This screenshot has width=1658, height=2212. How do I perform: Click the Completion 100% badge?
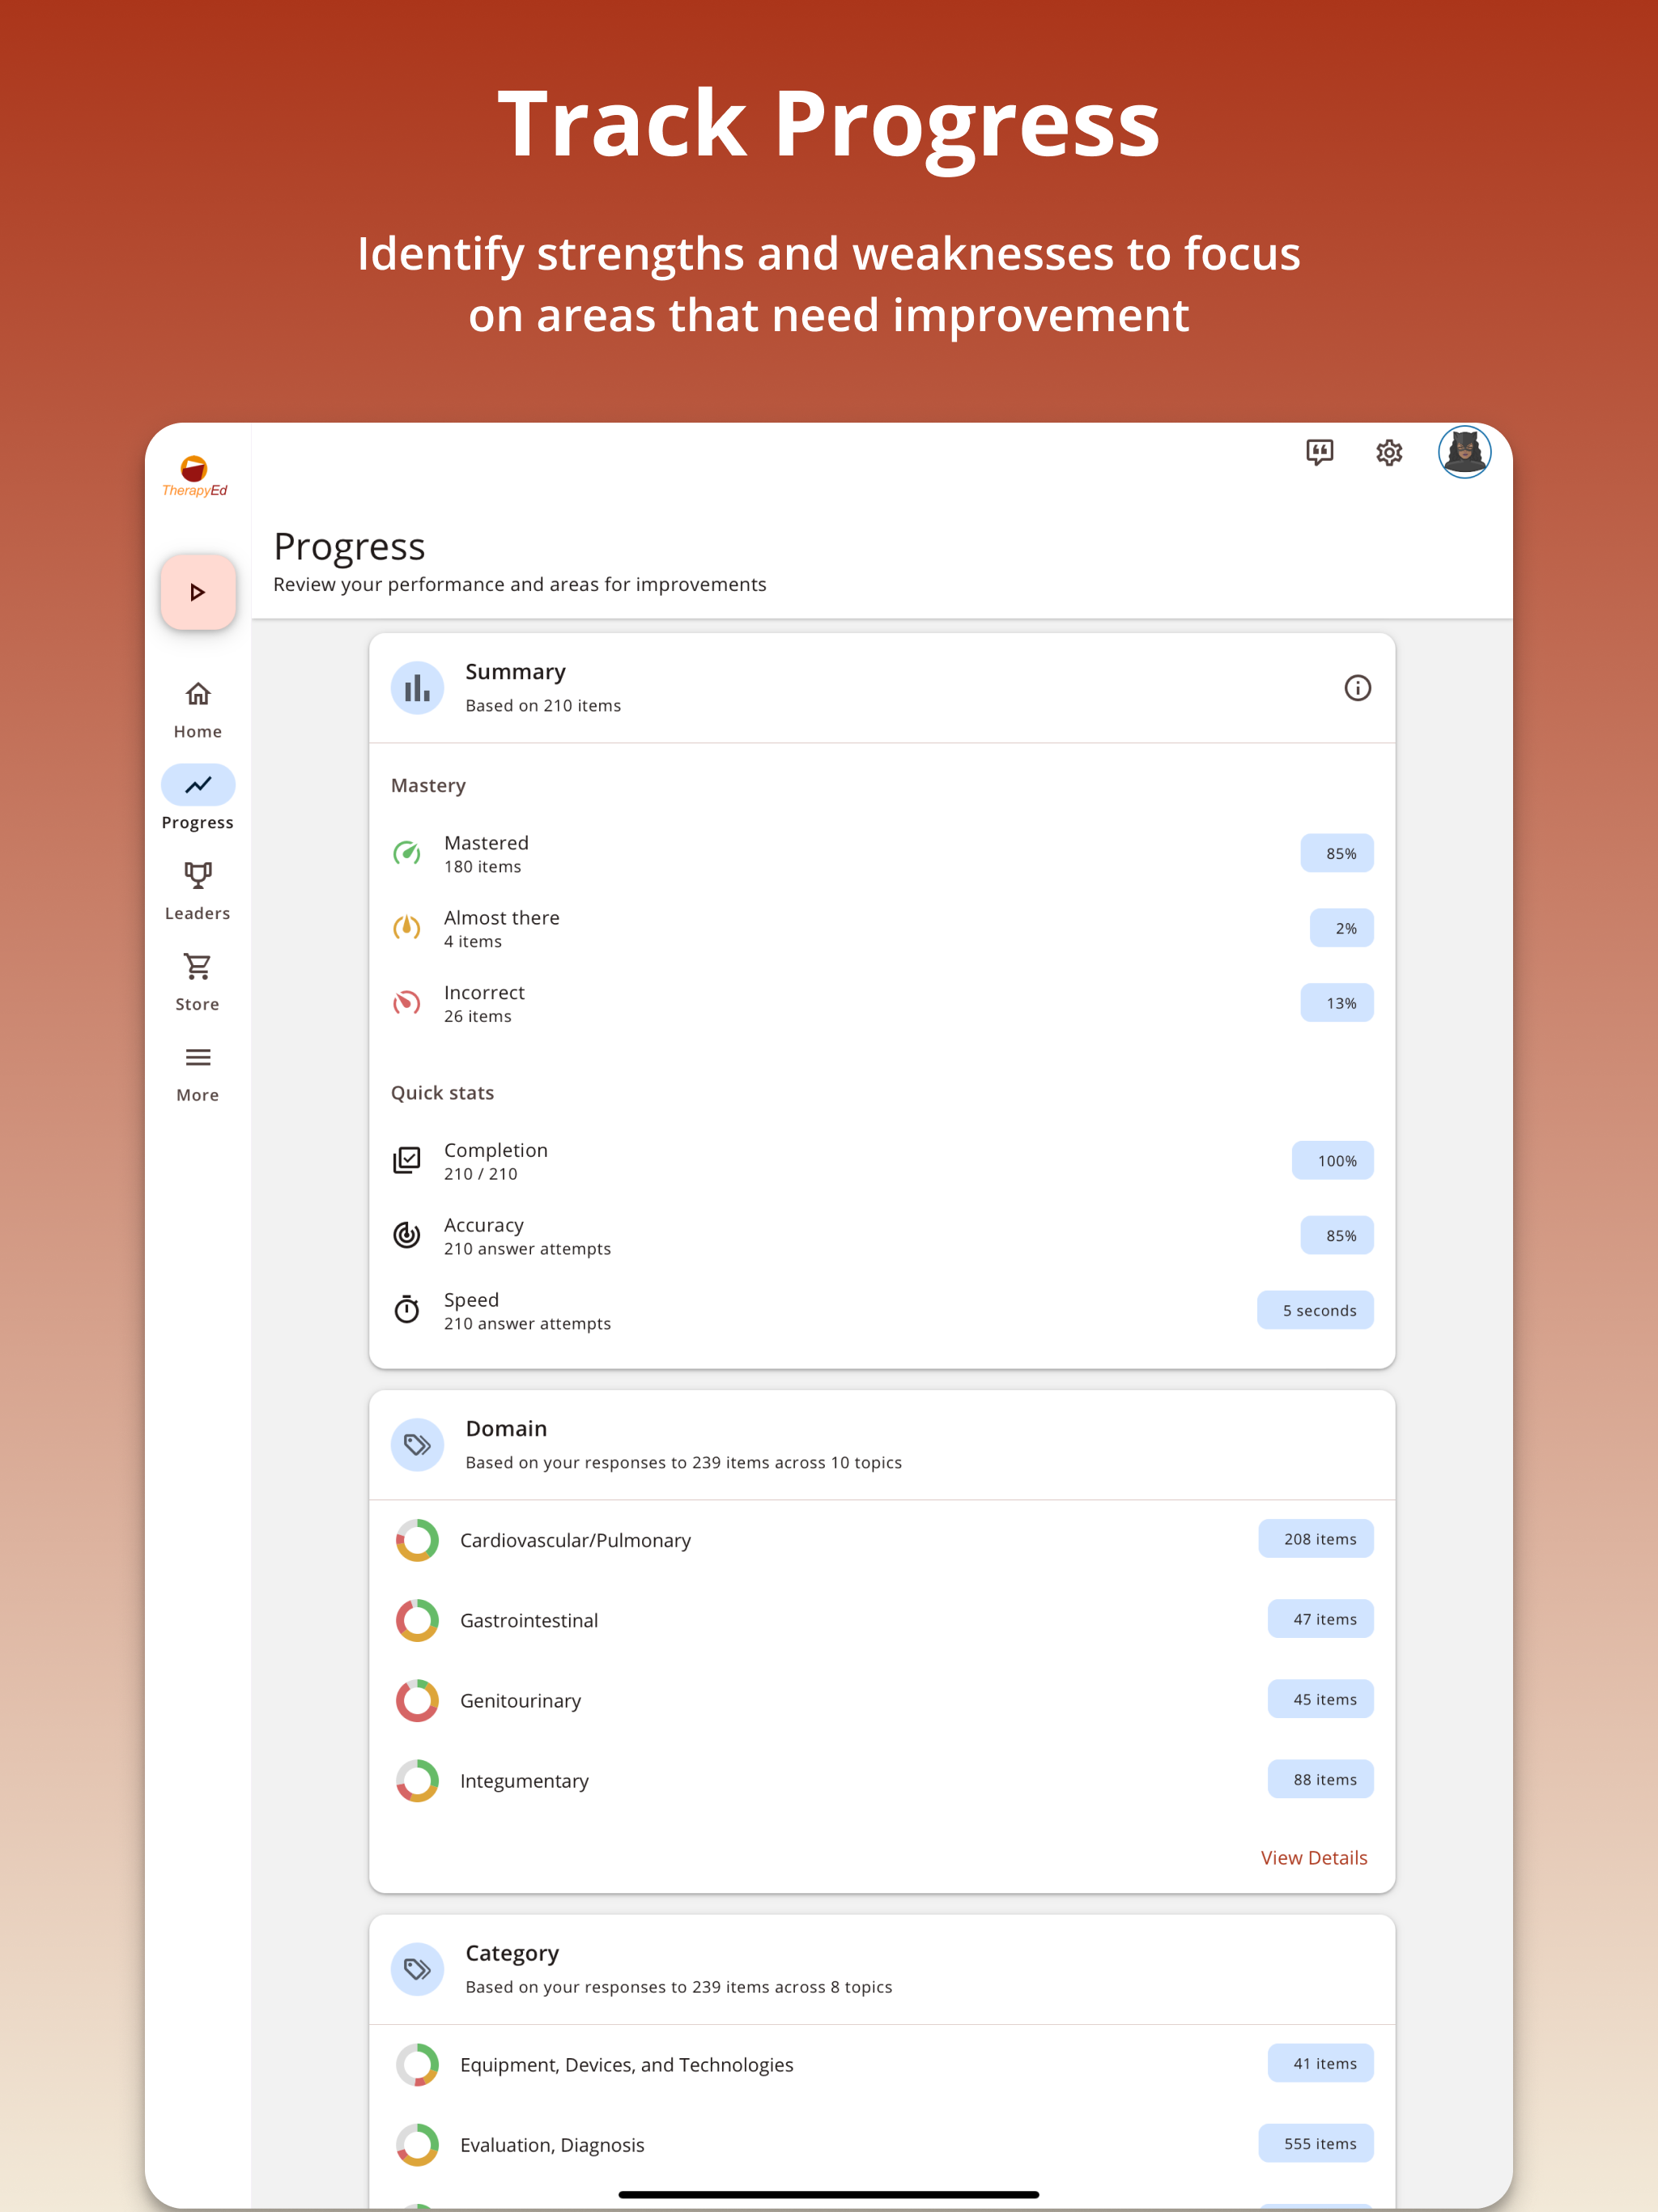point(1333,1160)
